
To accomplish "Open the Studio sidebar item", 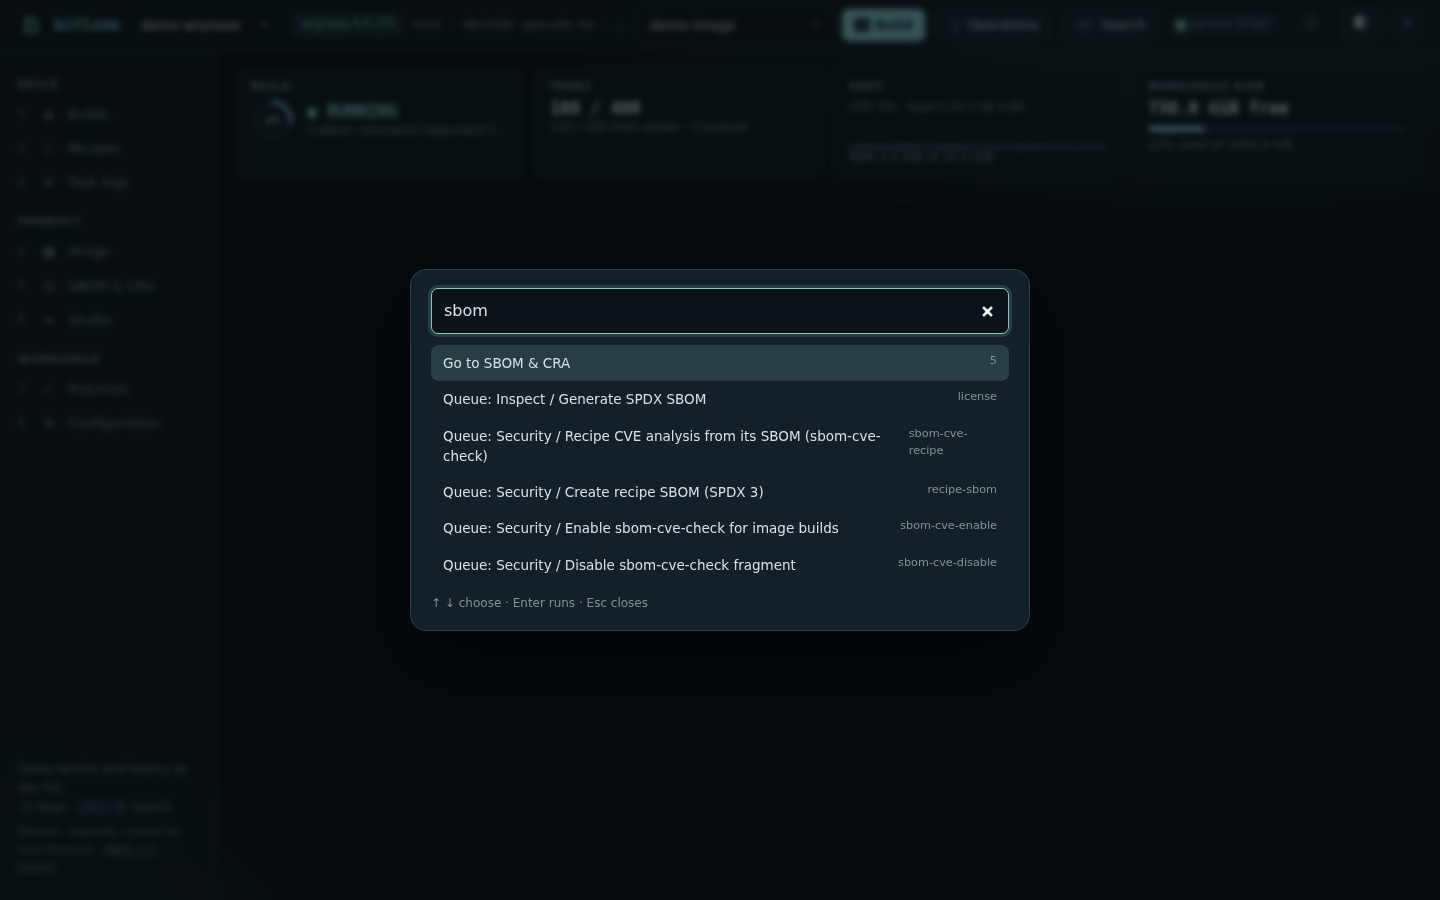I will tap(110, 320).
